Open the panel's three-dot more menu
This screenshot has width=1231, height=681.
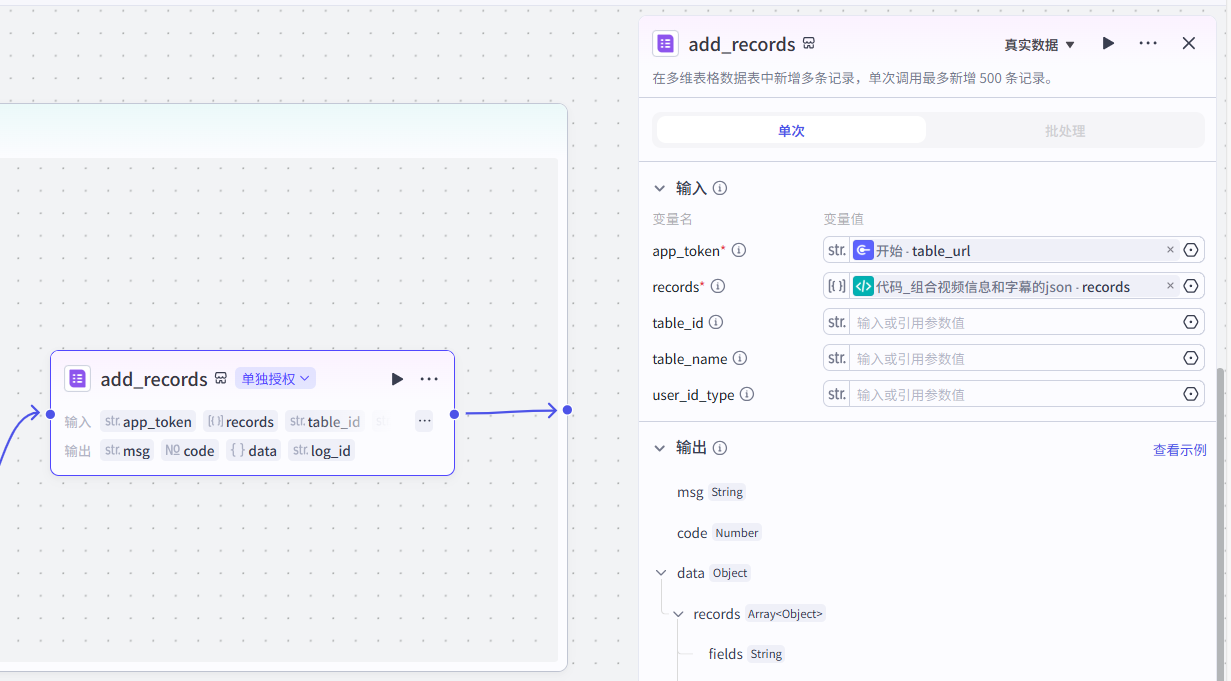click(1148, 44)
